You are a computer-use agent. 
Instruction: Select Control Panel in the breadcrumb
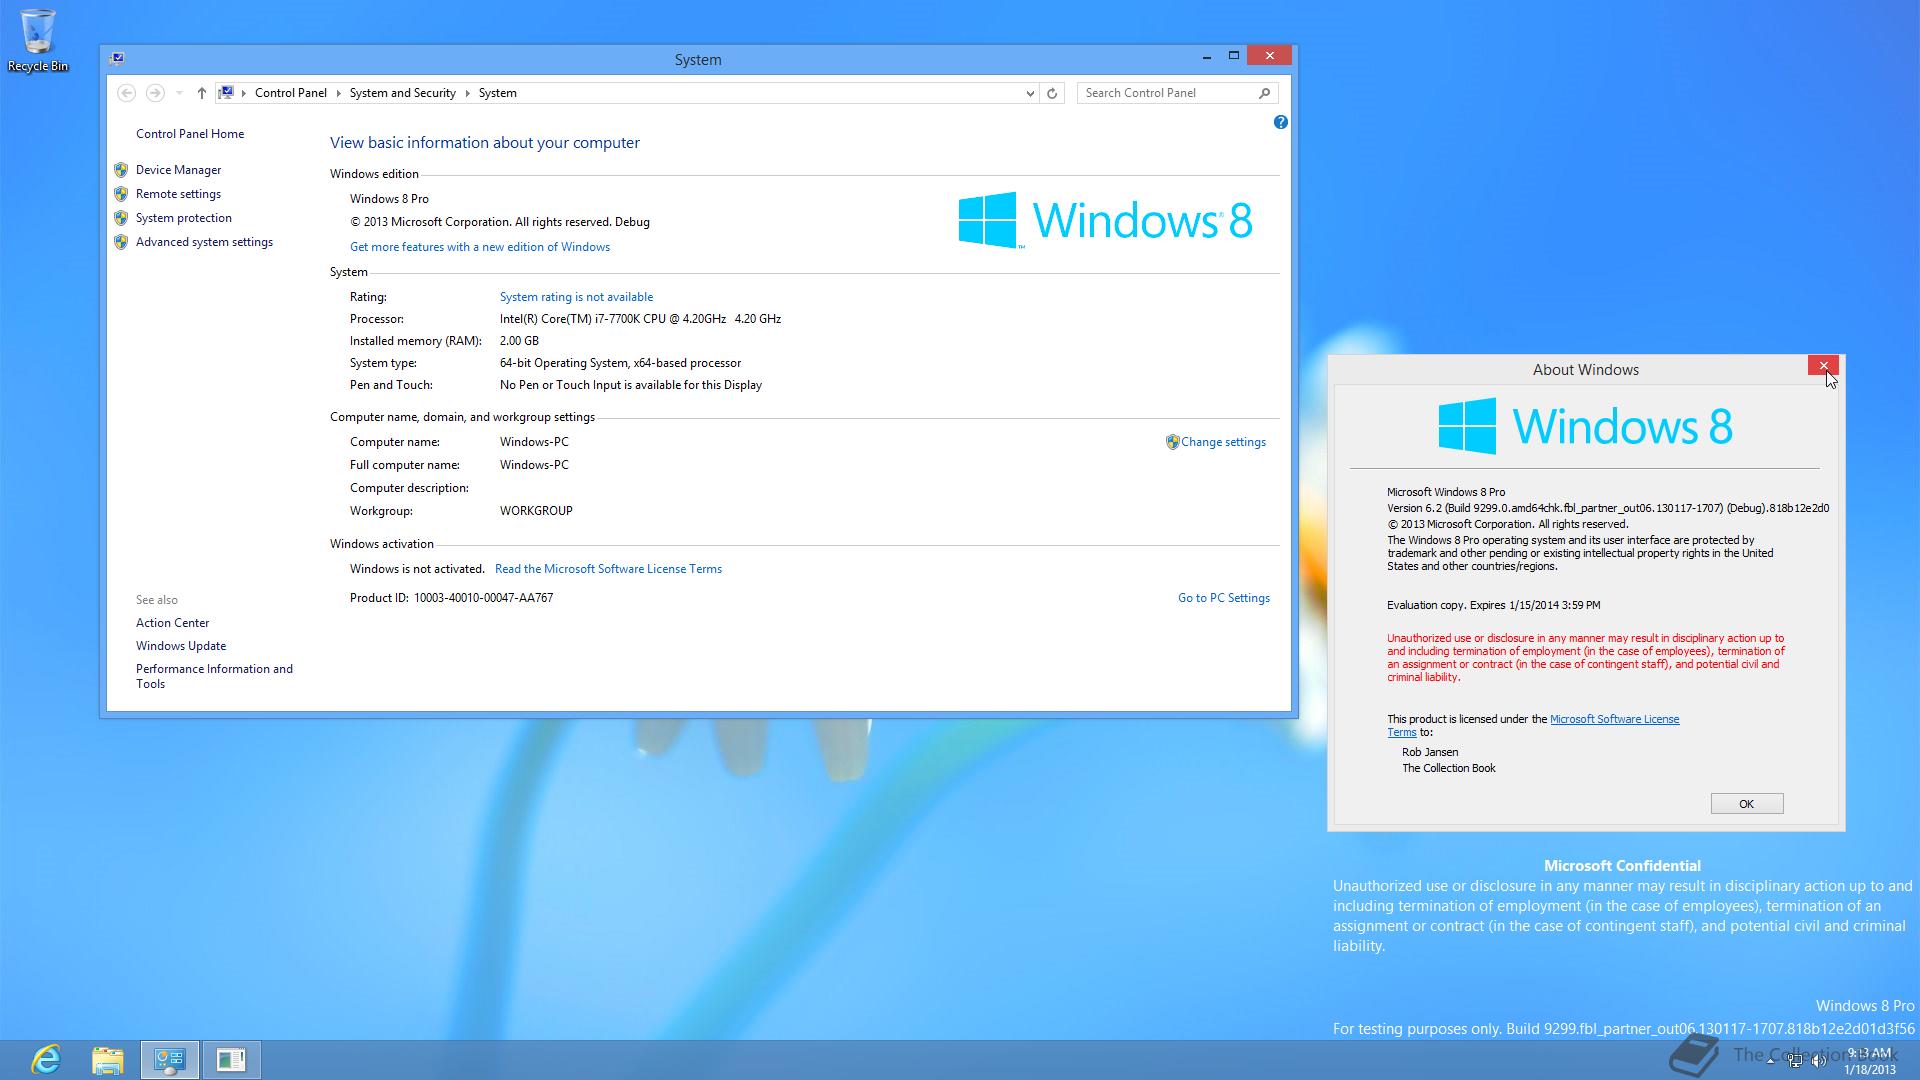coord(290,93)
